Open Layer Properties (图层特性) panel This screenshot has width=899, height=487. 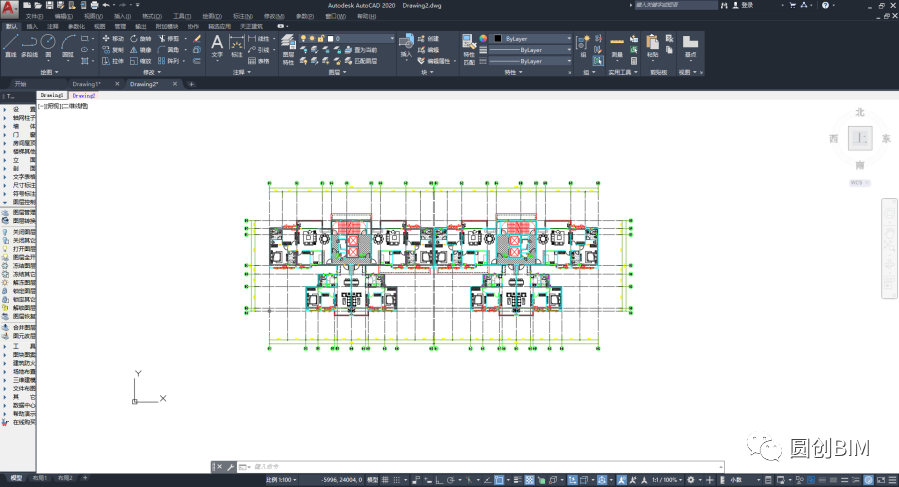coord(288,49)
